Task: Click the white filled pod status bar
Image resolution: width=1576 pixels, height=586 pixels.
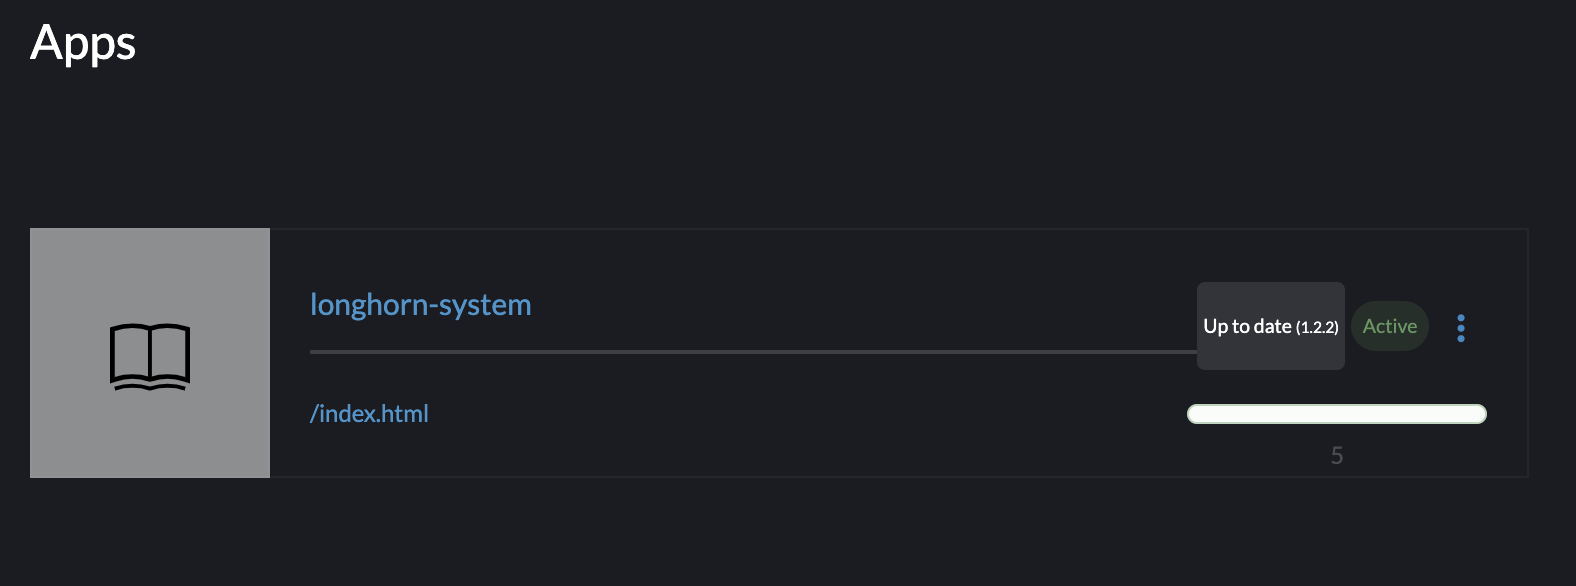Action: click(x=1337, y=414)
